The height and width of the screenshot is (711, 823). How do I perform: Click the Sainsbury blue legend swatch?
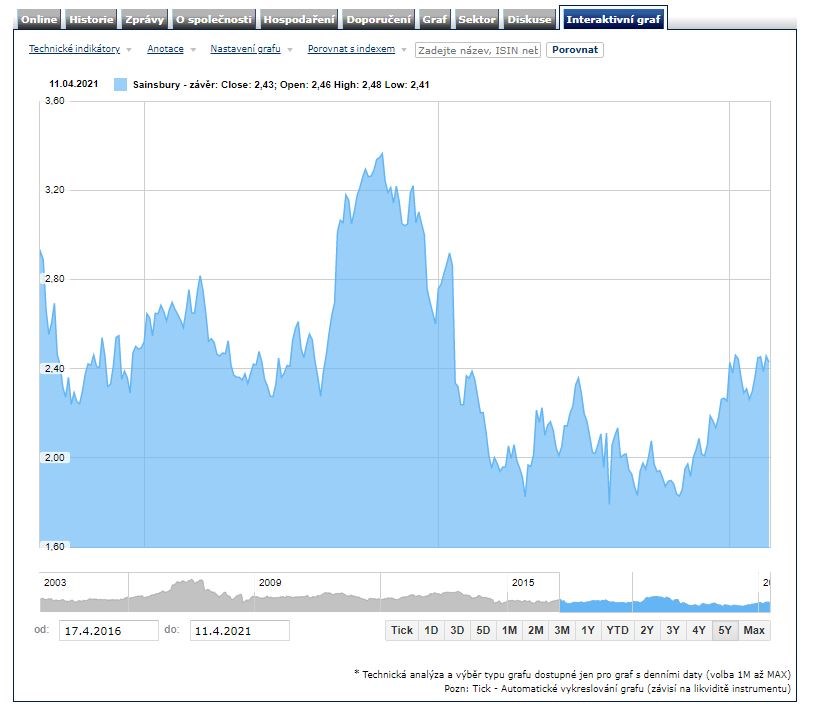coord(121,85)
